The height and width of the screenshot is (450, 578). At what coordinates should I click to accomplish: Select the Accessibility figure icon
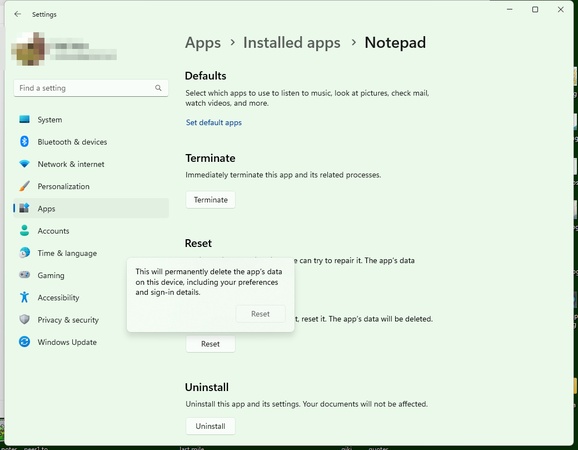[24, 297]
